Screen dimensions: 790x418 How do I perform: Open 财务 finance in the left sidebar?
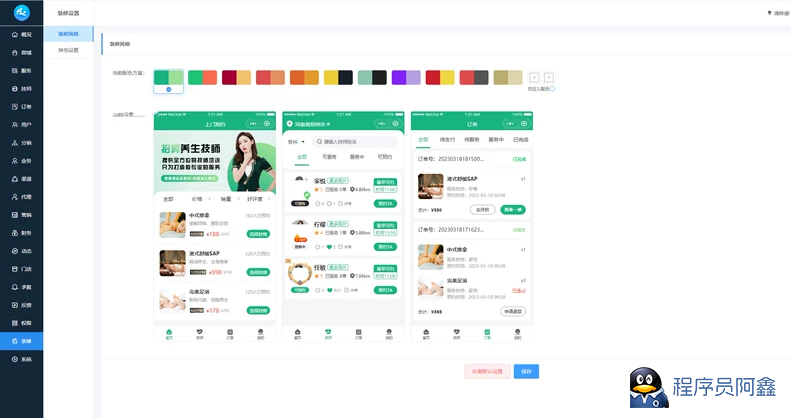pos(21,233)
